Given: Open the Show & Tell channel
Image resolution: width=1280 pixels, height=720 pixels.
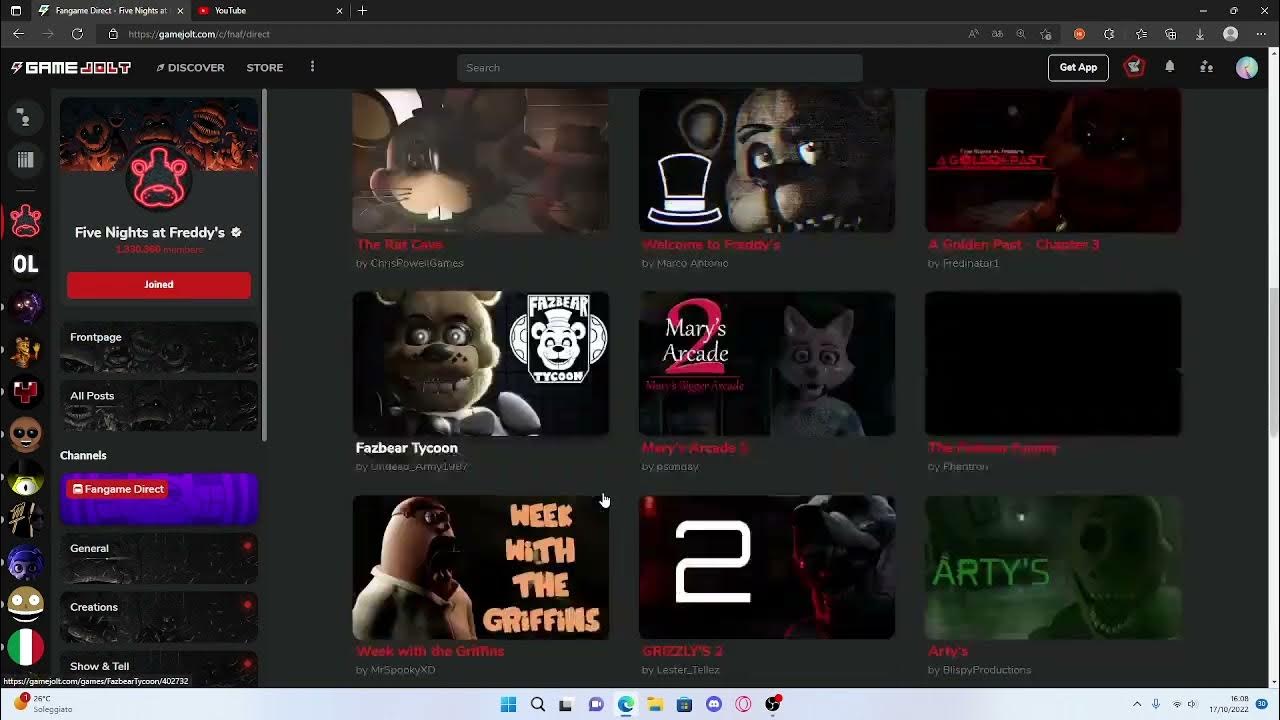Looking at the screenshot, I should (159, 668).
